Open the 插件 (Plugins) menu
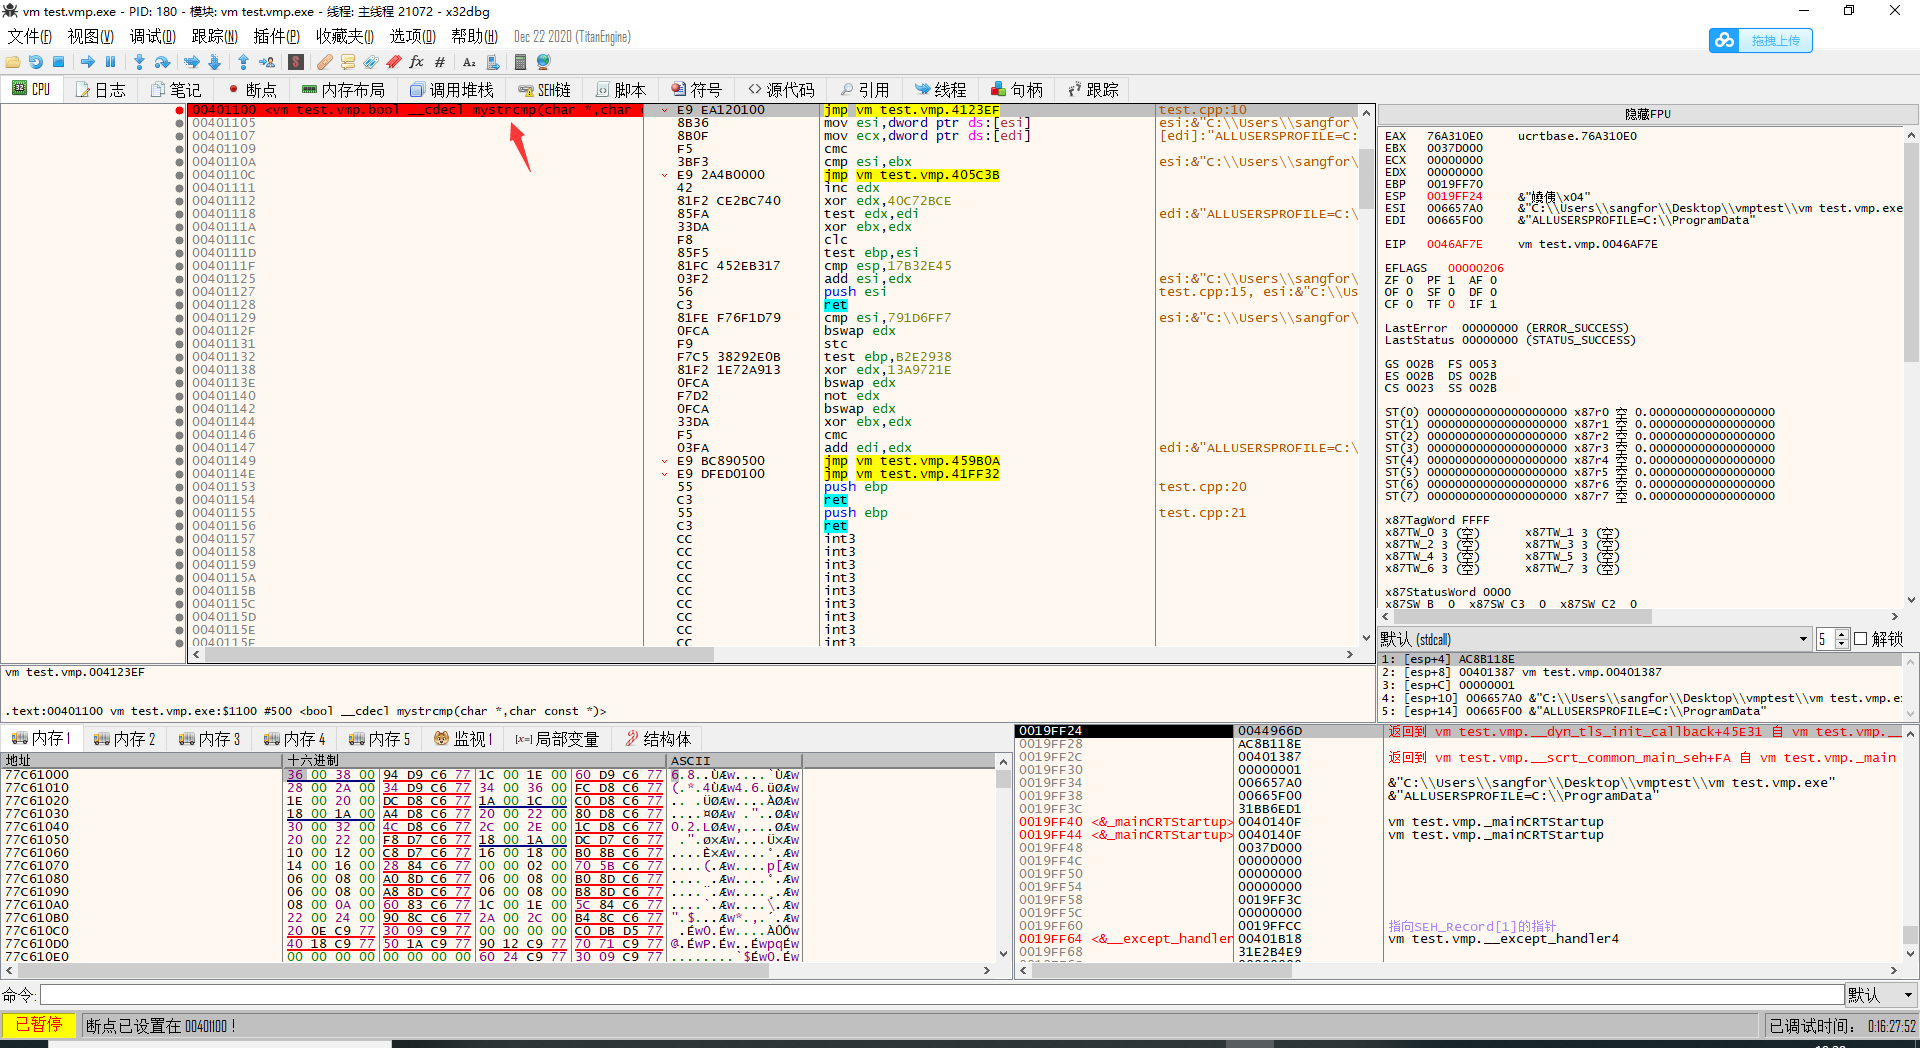 click(x=276, y=37)
